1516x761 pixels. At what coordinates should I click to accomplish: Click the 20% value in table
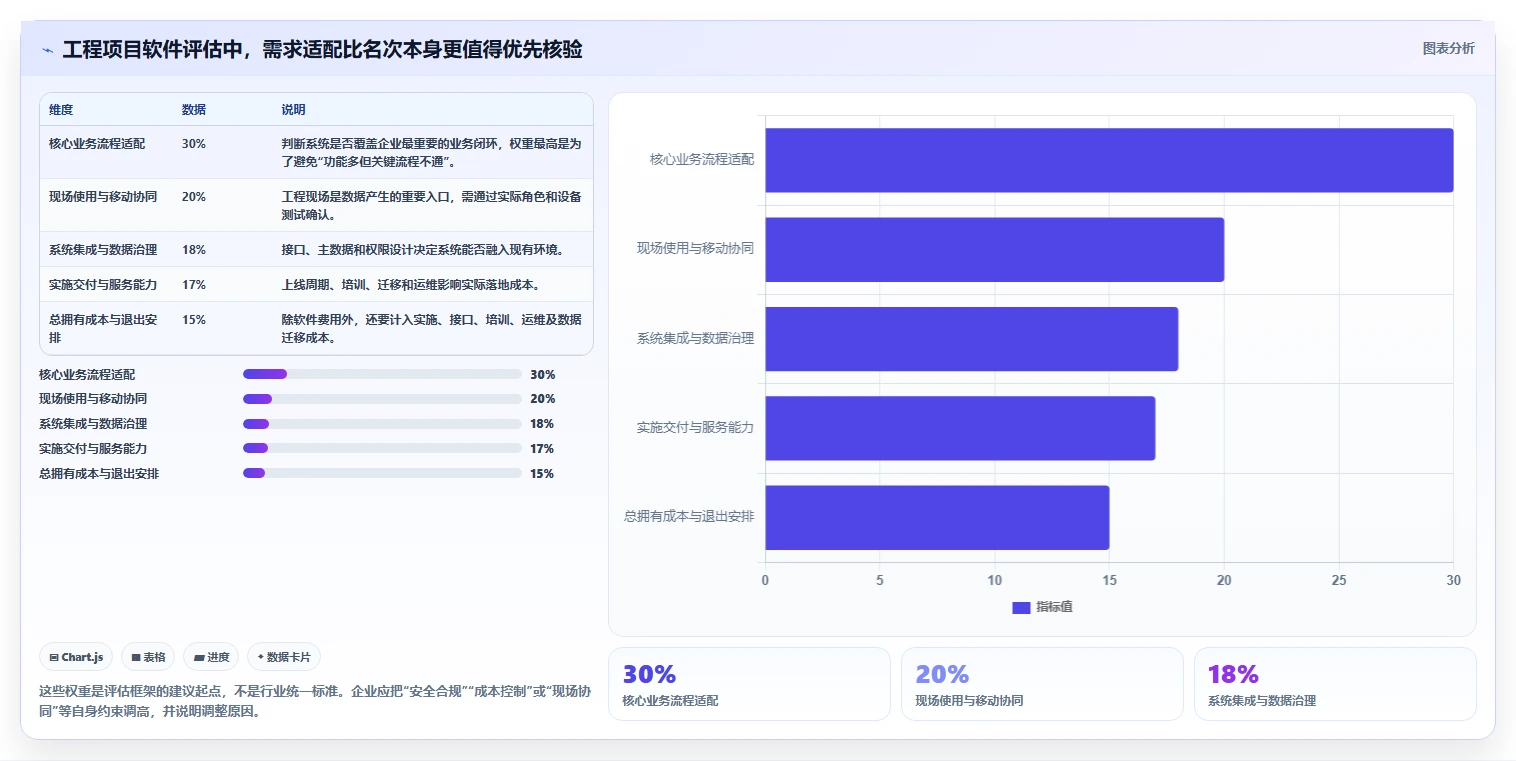click(194, 197)
